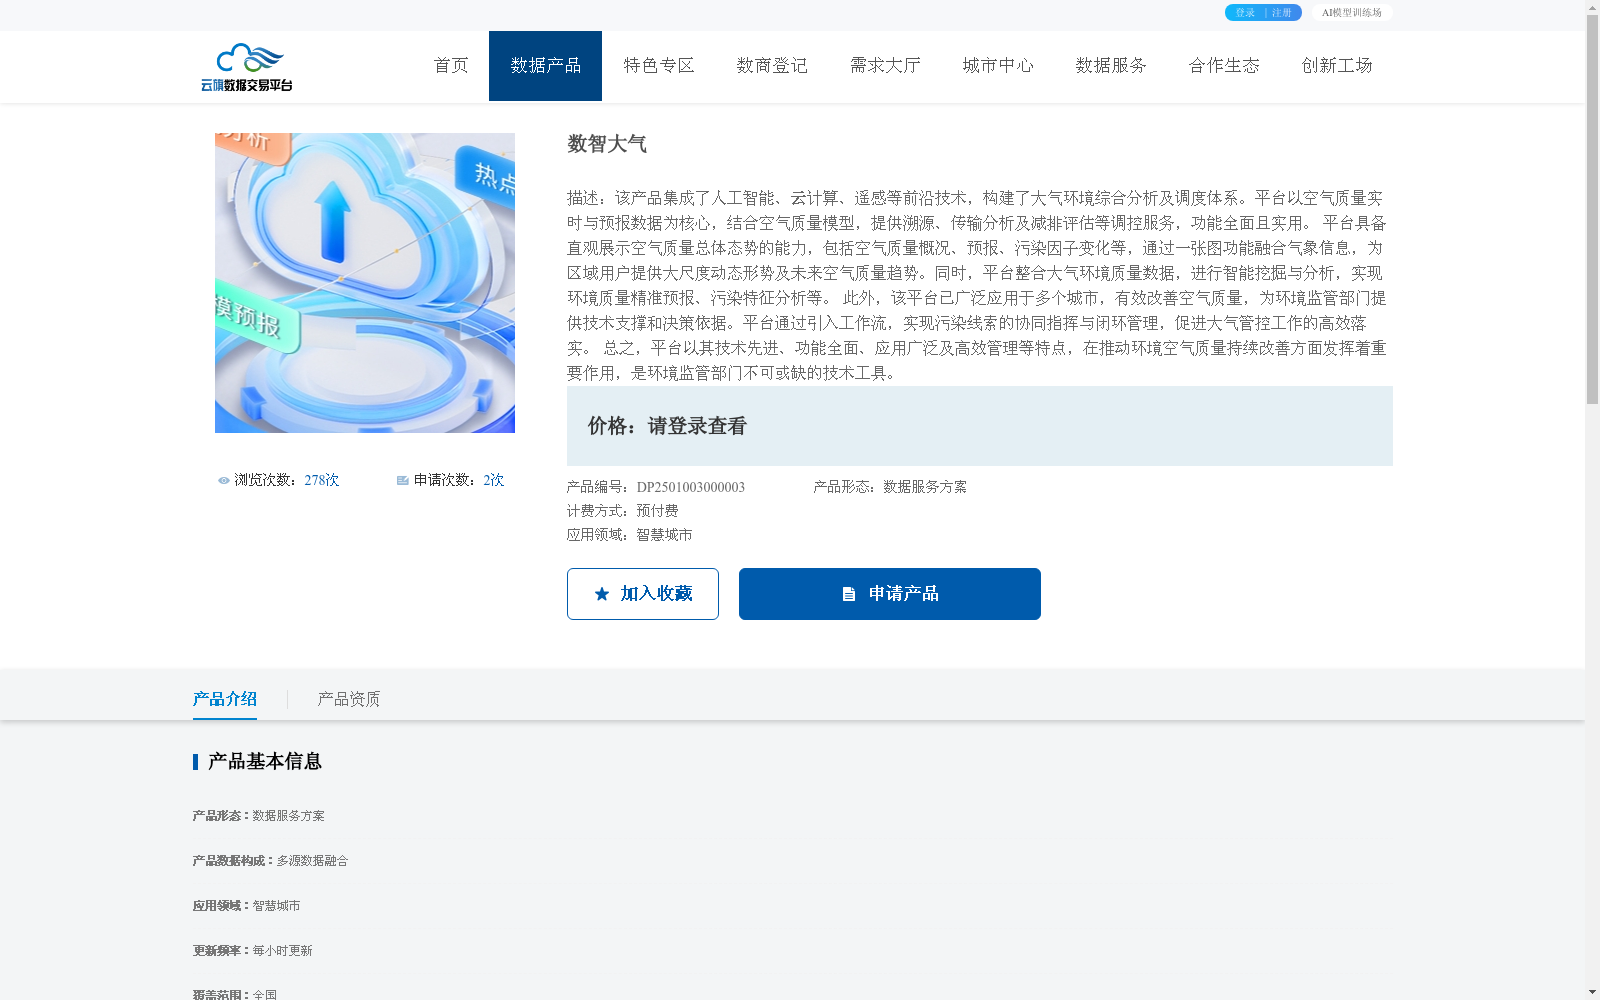Image resolution: width=1600 pixels, height=1000 pixels.
Task: Click the 2次 application count
Action: [494, 481]
